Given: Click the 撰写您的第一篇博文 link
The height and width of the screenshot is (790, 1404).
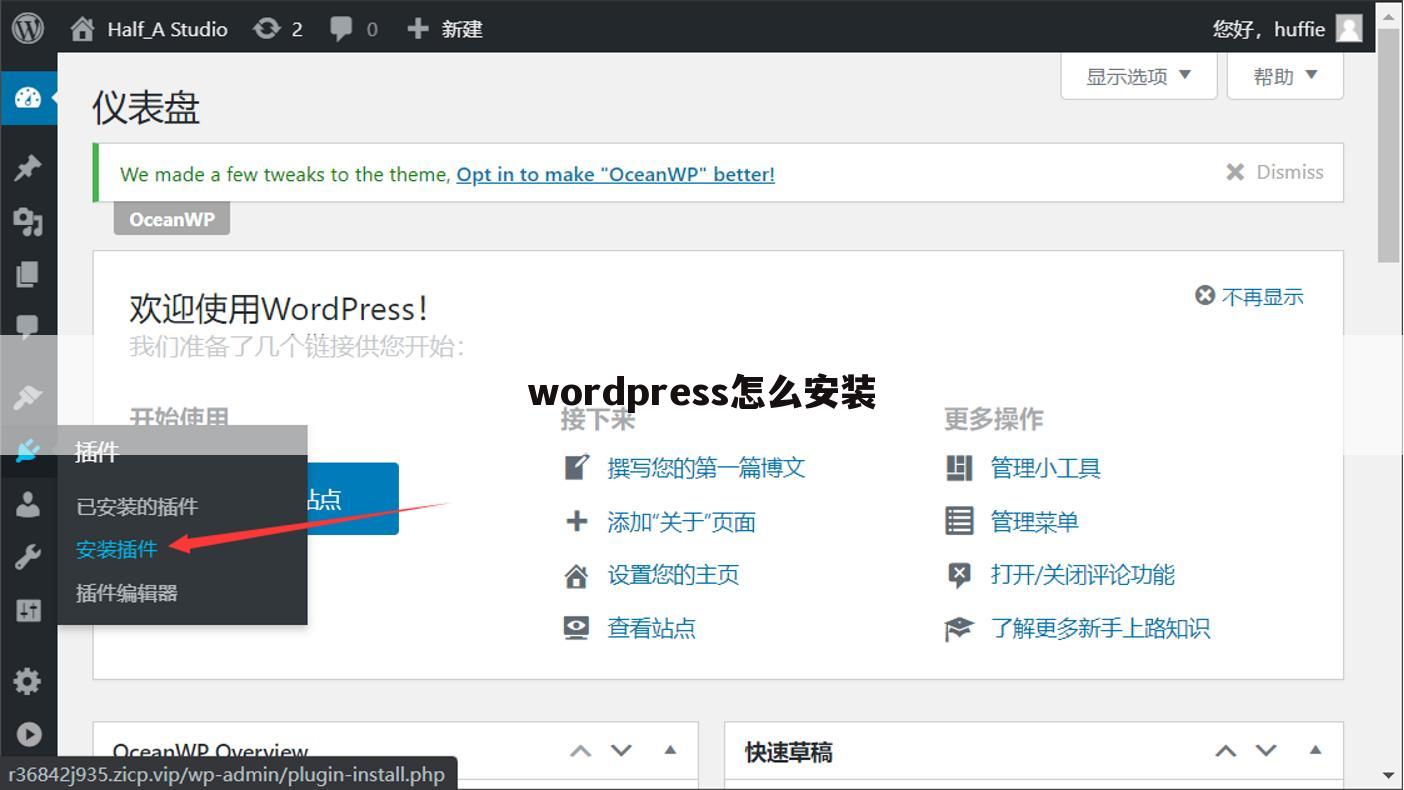Looking at the screenshot, I should coord(706,468).
